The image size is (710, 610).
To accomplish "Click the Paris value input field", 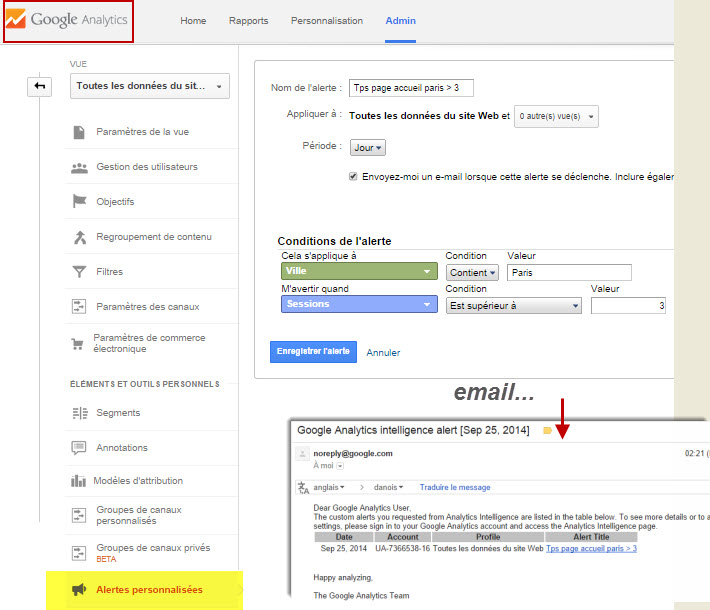I will (x=569, y=273).
